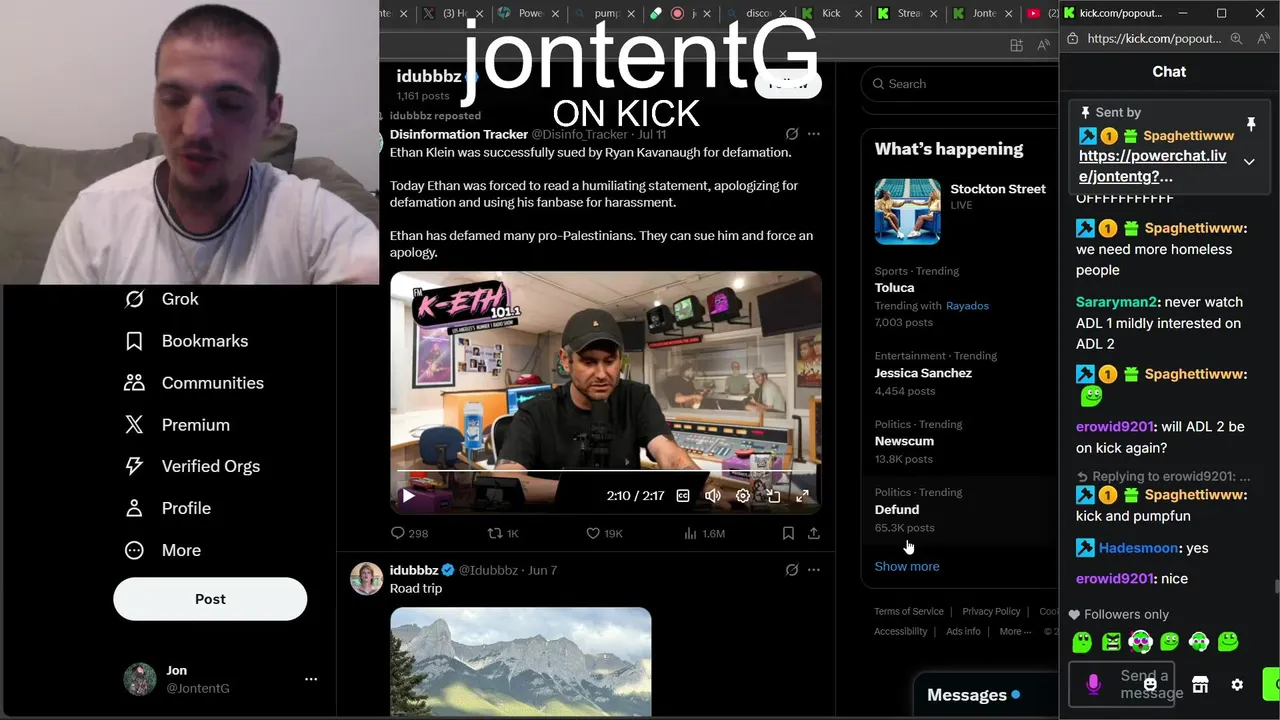Go to Communities in the sidebar

click(x=194, y=383)
